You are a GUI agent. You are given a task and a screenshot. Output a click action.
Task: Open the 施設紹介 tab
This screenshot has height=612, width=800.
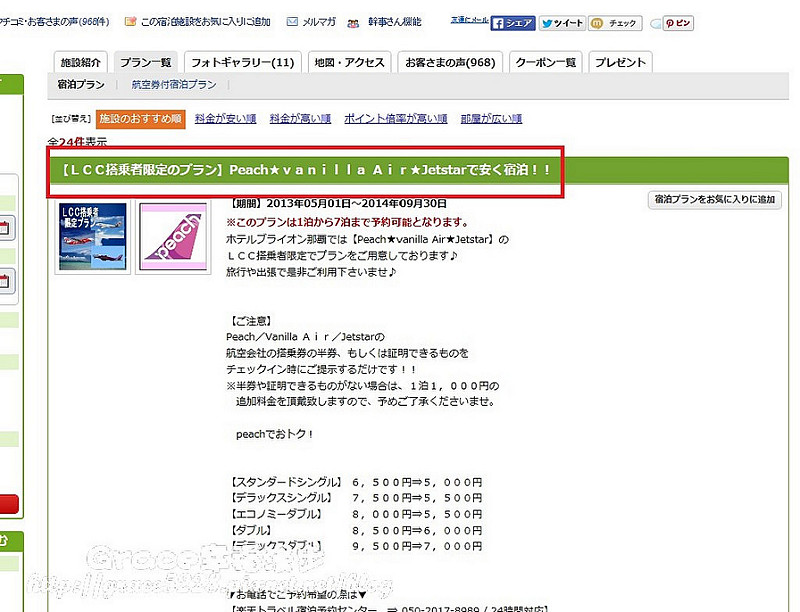pyautogui.click(x=81, y=63)
